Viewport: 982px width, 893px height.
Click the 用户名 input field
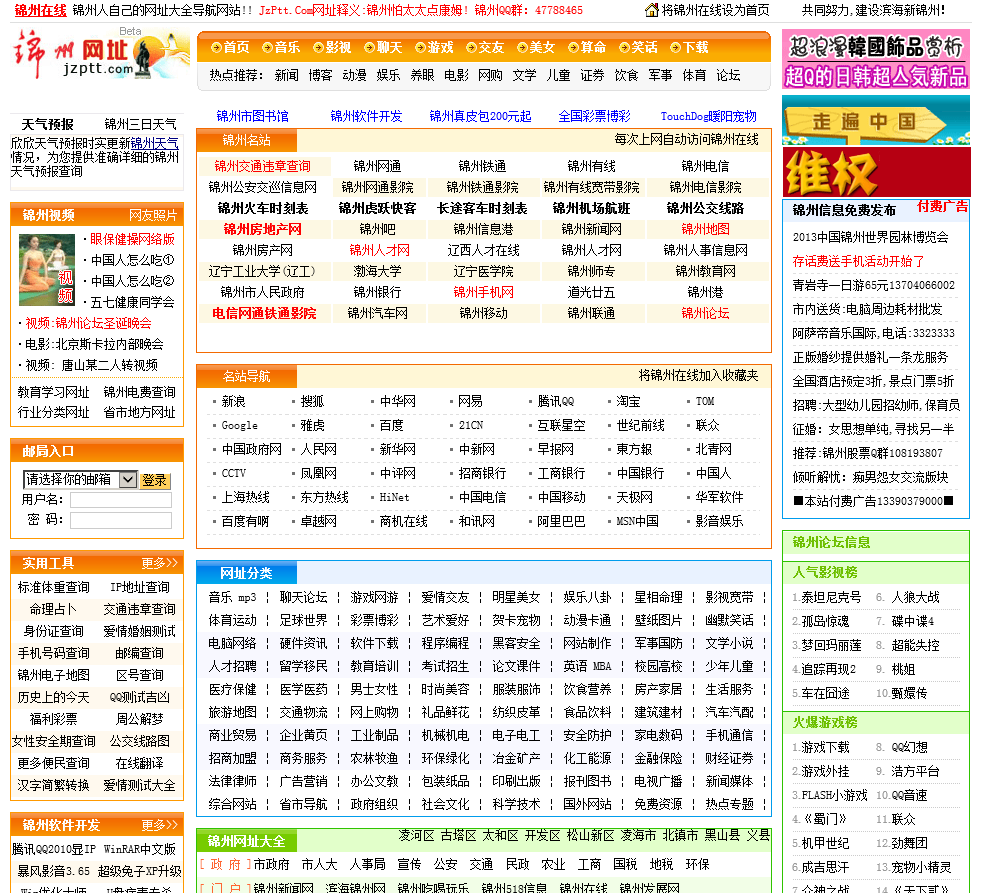click(x=121, y=500)
